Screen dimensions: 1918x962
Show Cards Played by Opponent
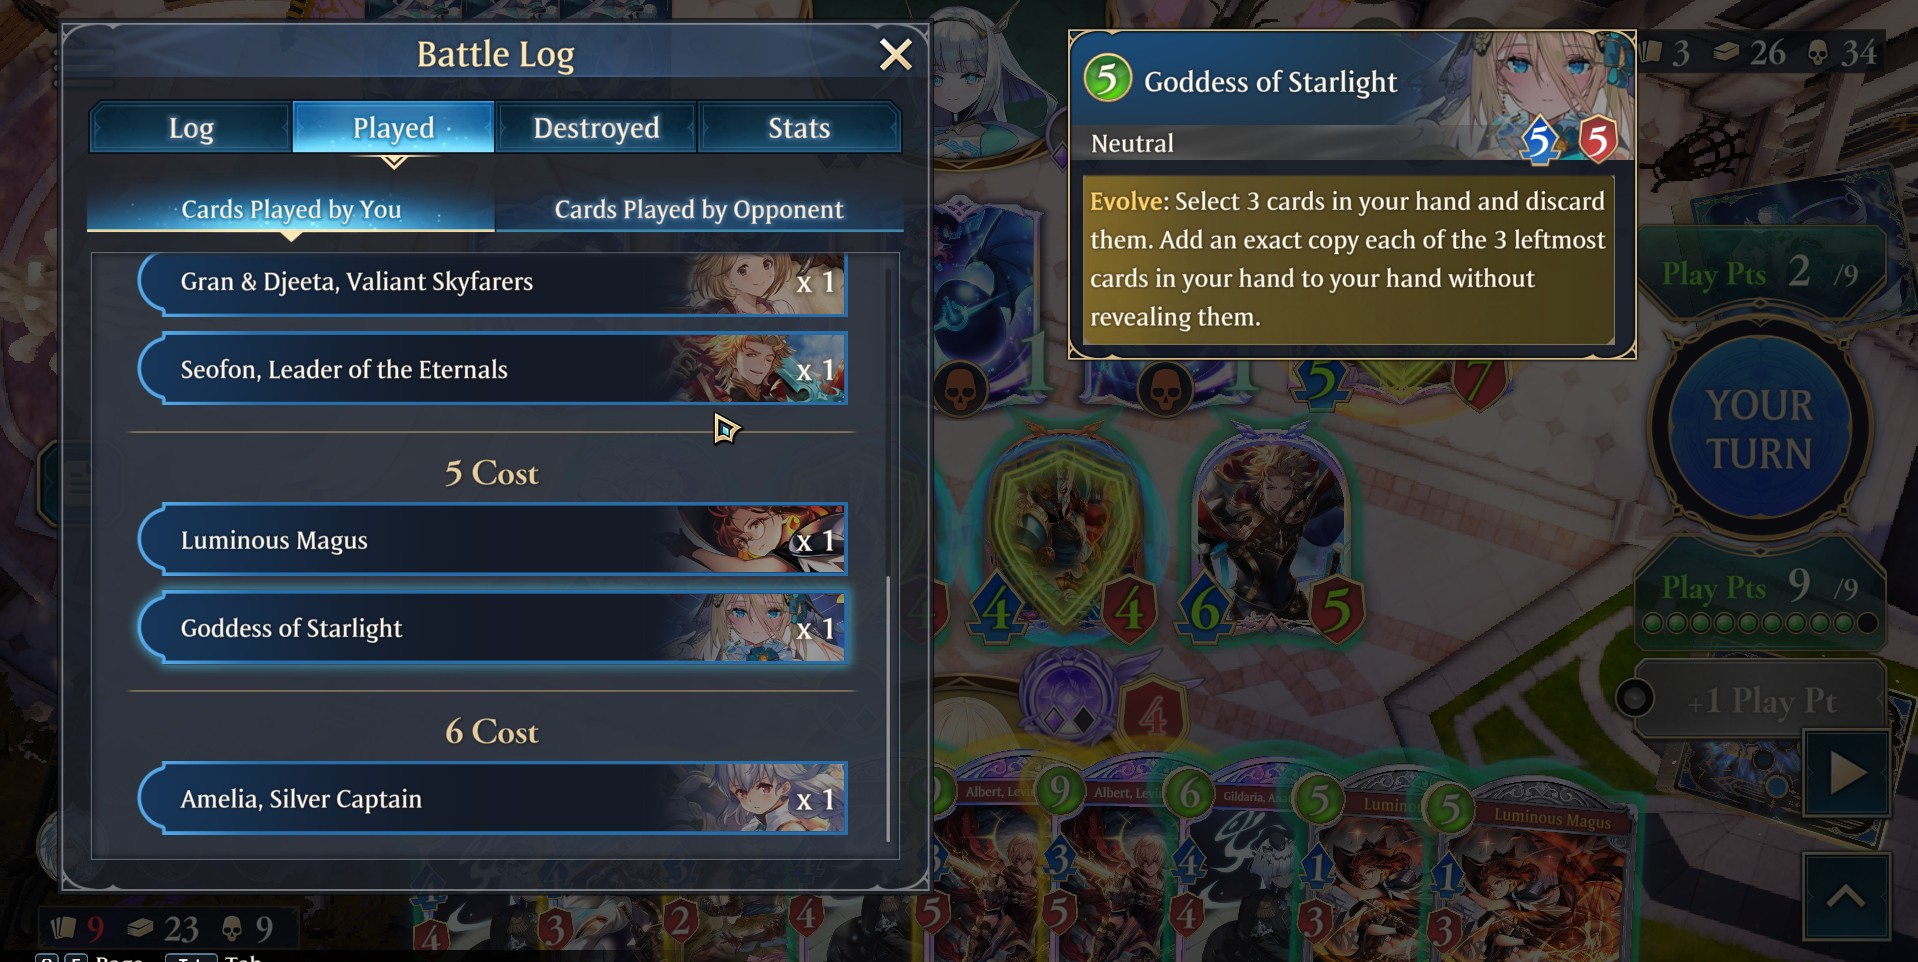pos(699,209)
